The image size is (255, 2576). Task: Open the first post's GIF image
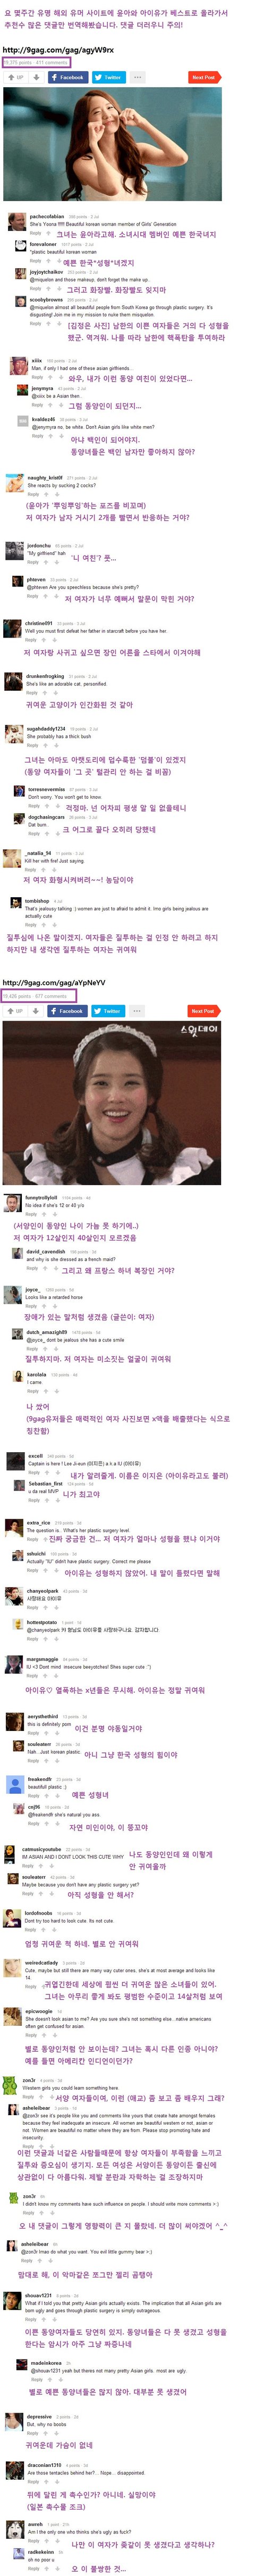tap(112, 144)
